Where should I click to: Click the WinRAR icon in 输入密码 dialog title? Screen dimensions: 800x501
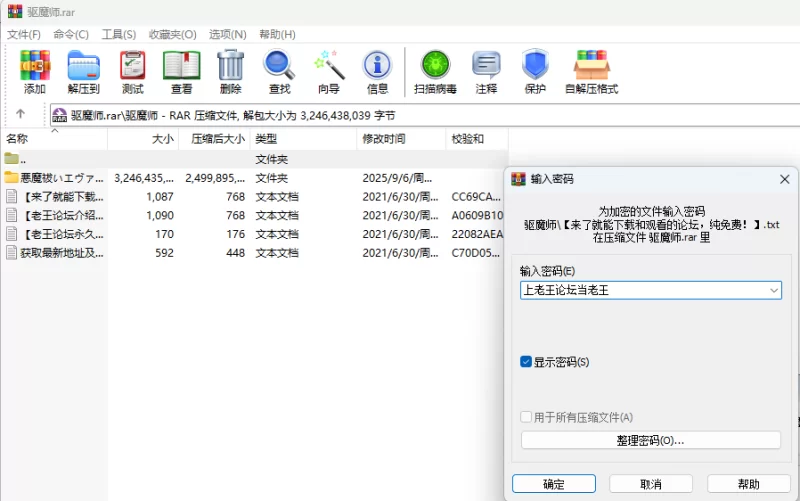(518, 179)
